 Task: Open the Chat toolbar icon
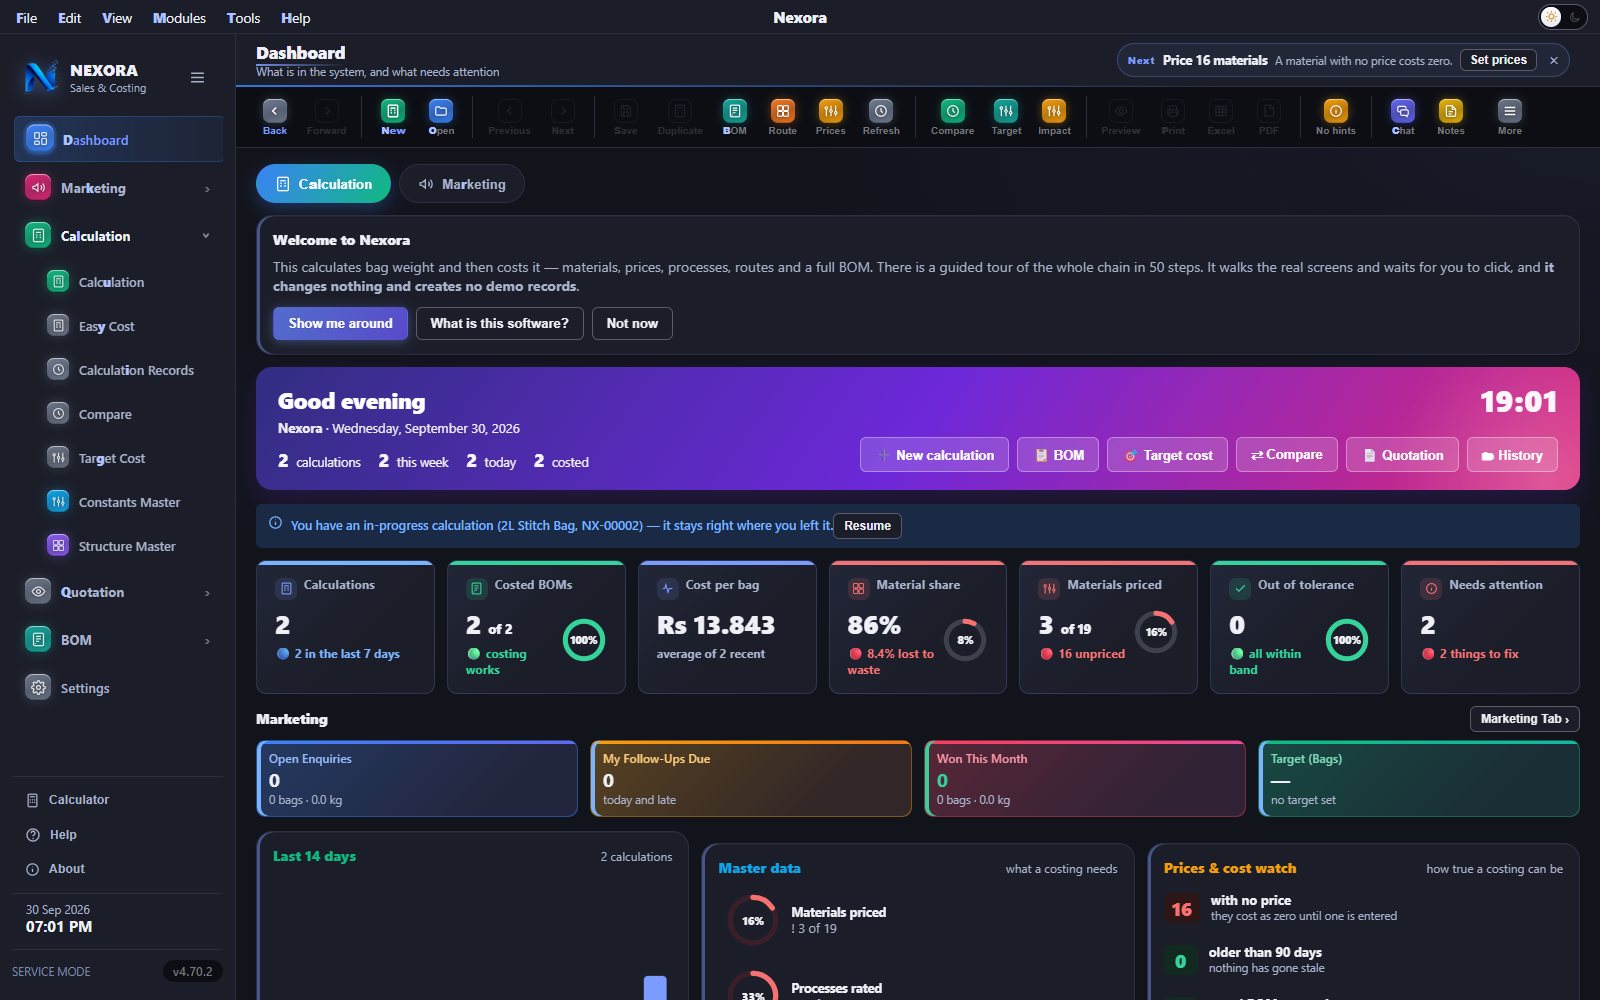click(x=1403, y=117)
